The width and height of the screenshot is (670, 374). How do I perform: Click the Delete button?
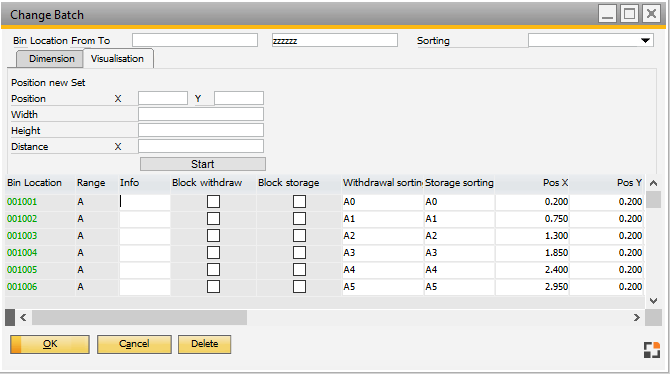[x=204, y=344]
